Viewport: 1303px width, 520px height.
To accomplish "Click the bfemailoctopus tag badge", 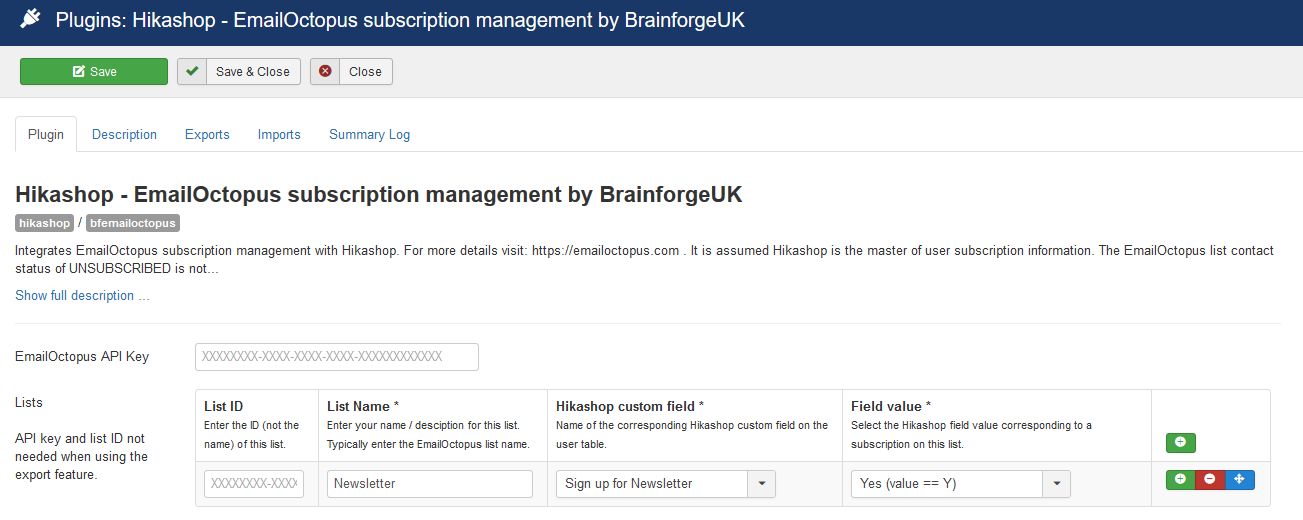I will coord(133,223).
